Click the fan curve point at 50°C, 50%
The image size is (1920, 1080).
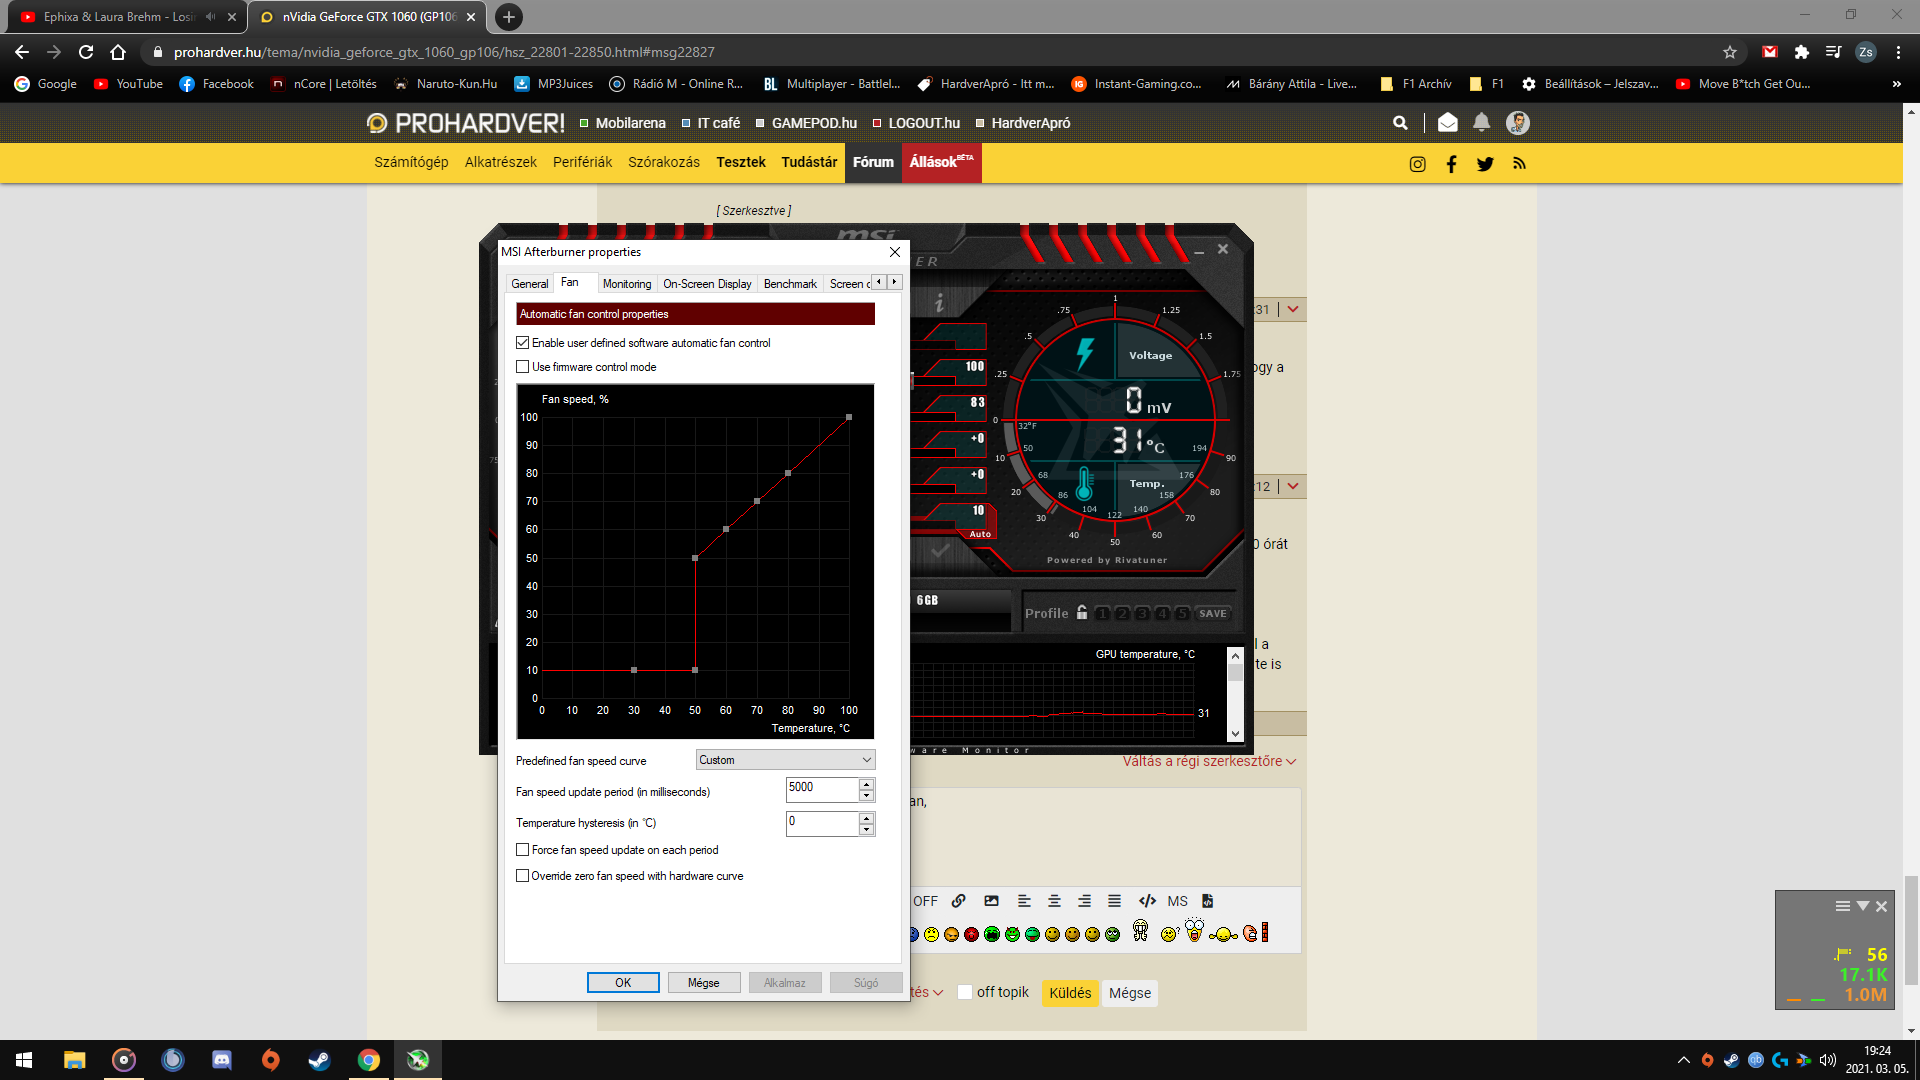point(695,558)
